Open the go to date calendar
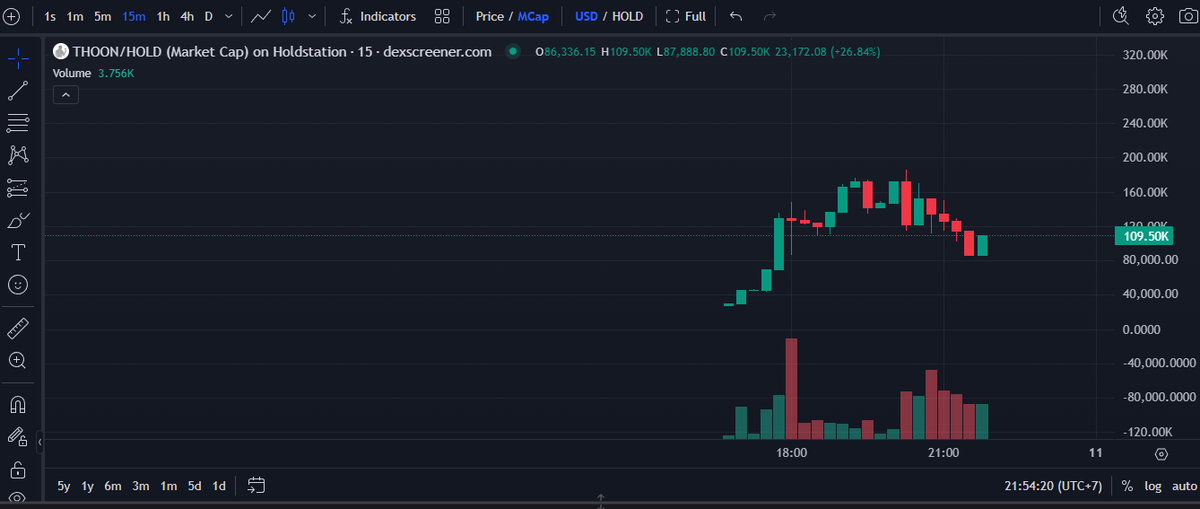The width and height of the screenshot is (1200, 509). [256, 486]
